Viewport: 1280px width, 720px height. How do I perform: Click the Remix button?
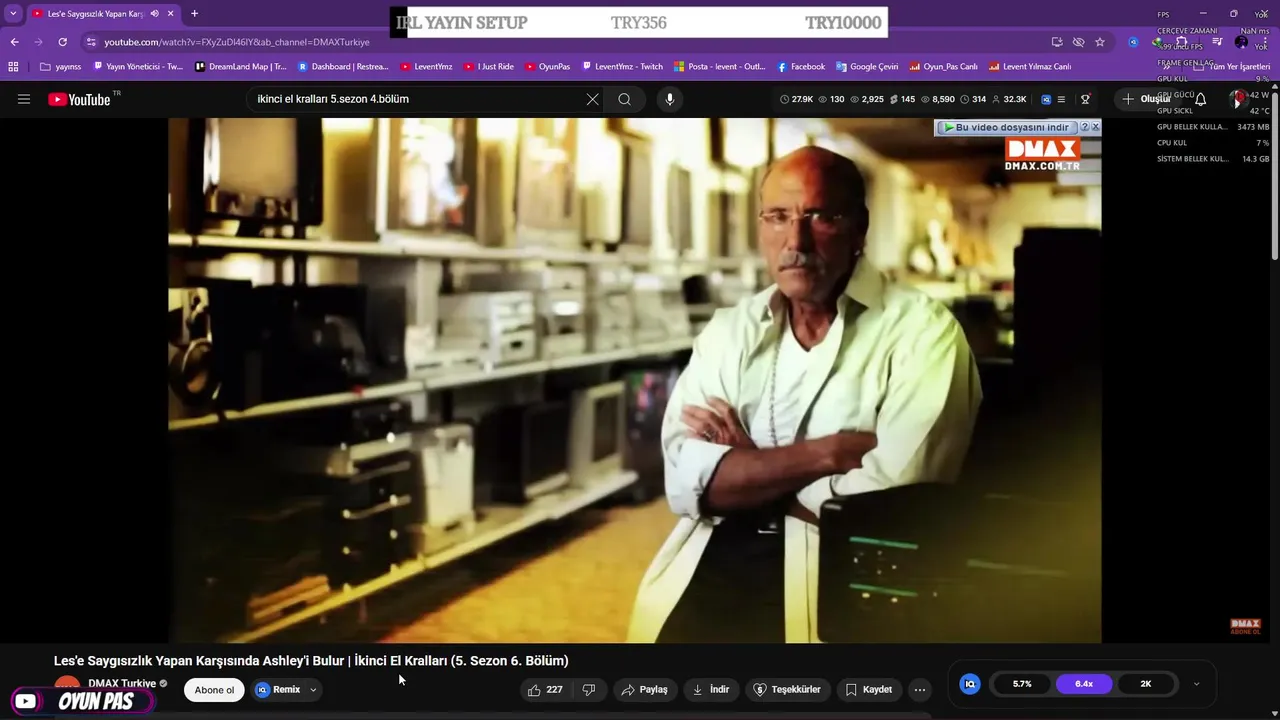278,689
